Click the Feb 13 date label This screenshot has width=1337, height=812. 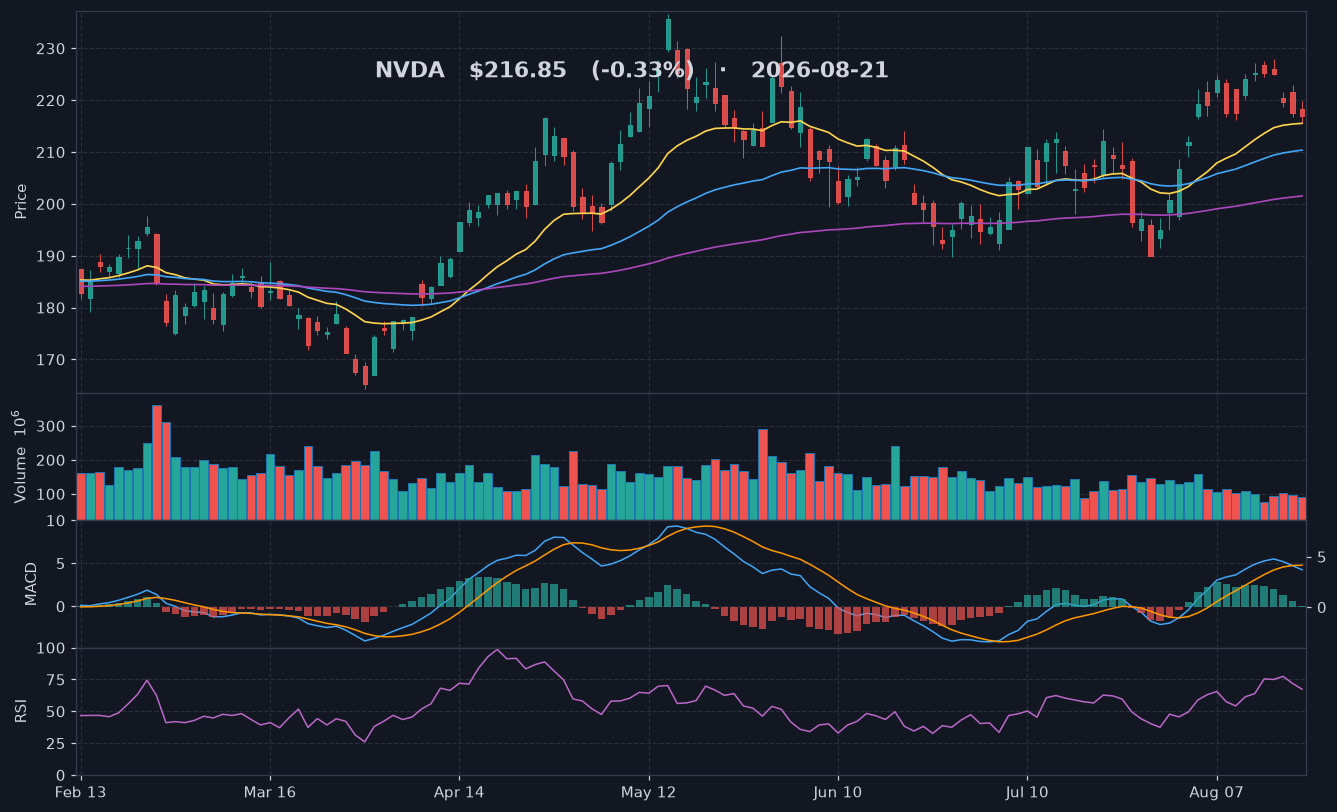(x=81, y=792)
